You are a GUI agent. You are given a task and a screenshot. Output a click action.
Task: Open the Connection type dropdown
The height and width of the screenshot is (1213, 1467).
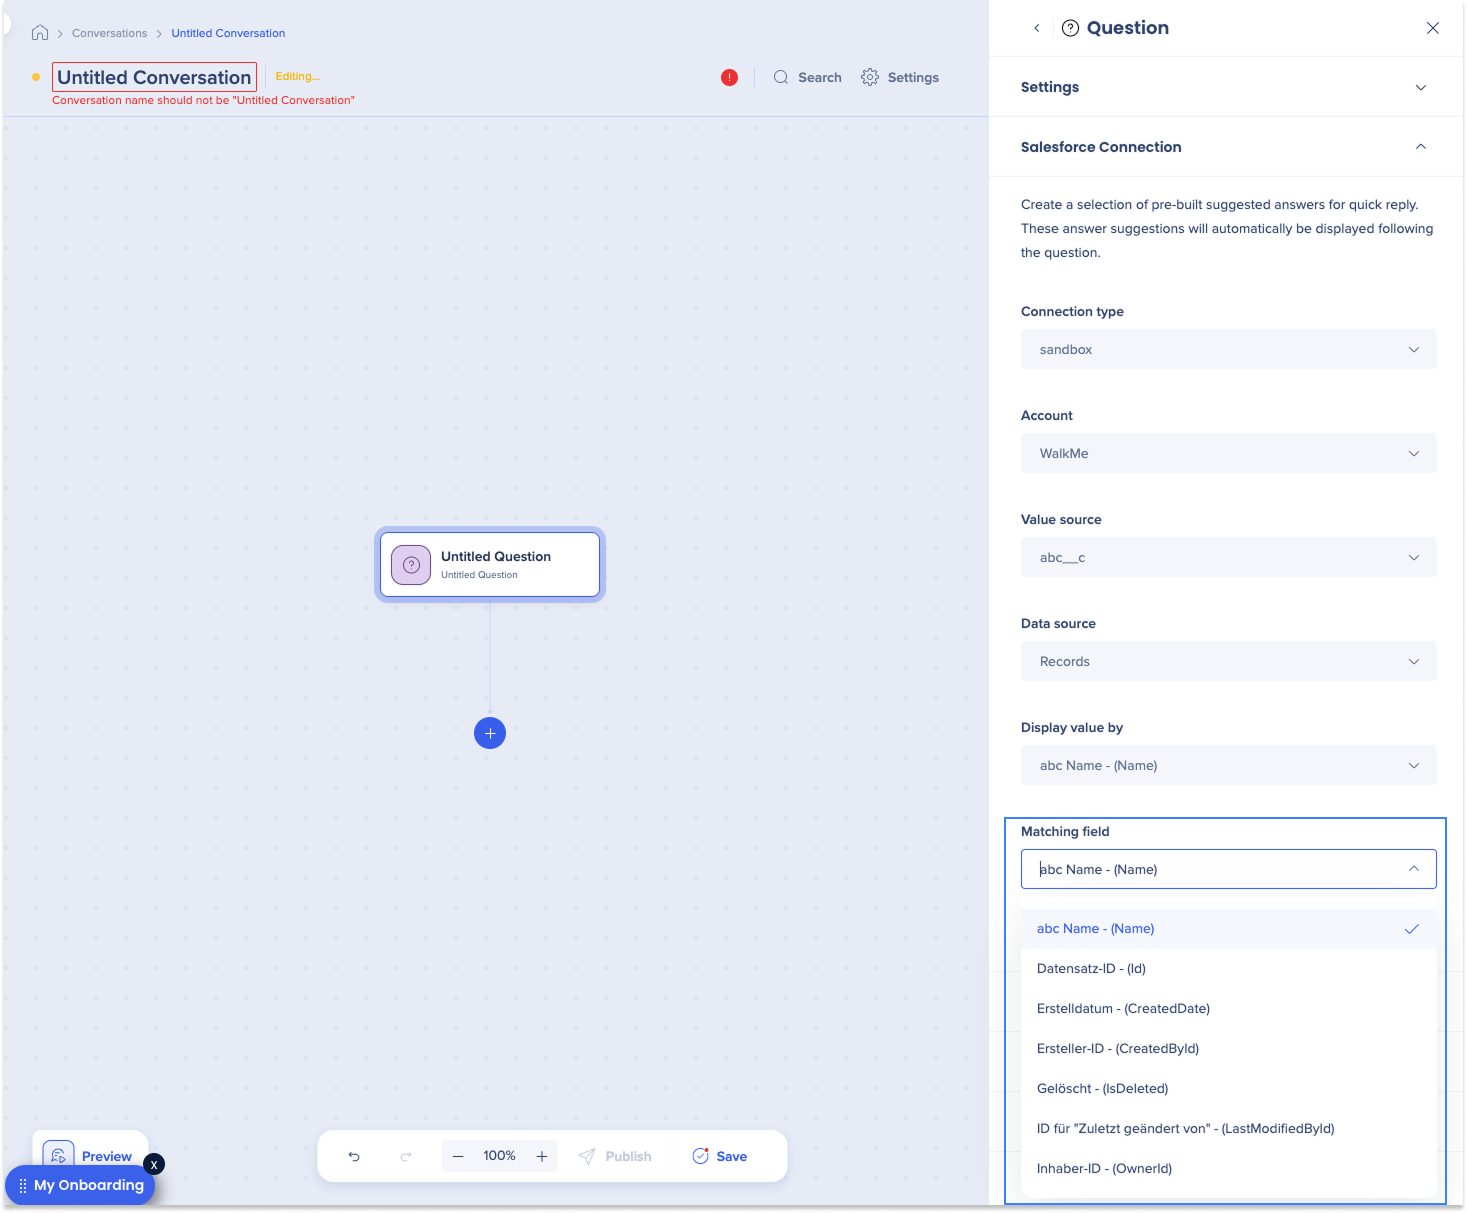[x=1228, y=349]
